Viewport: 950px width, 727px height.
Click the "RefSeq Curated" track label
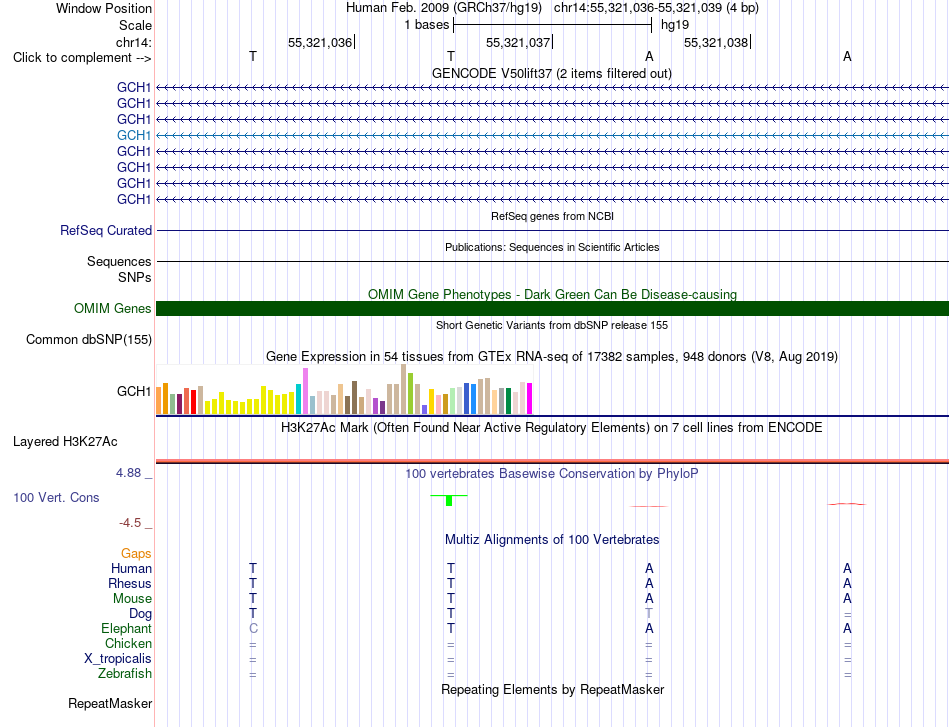coord(105,230)
